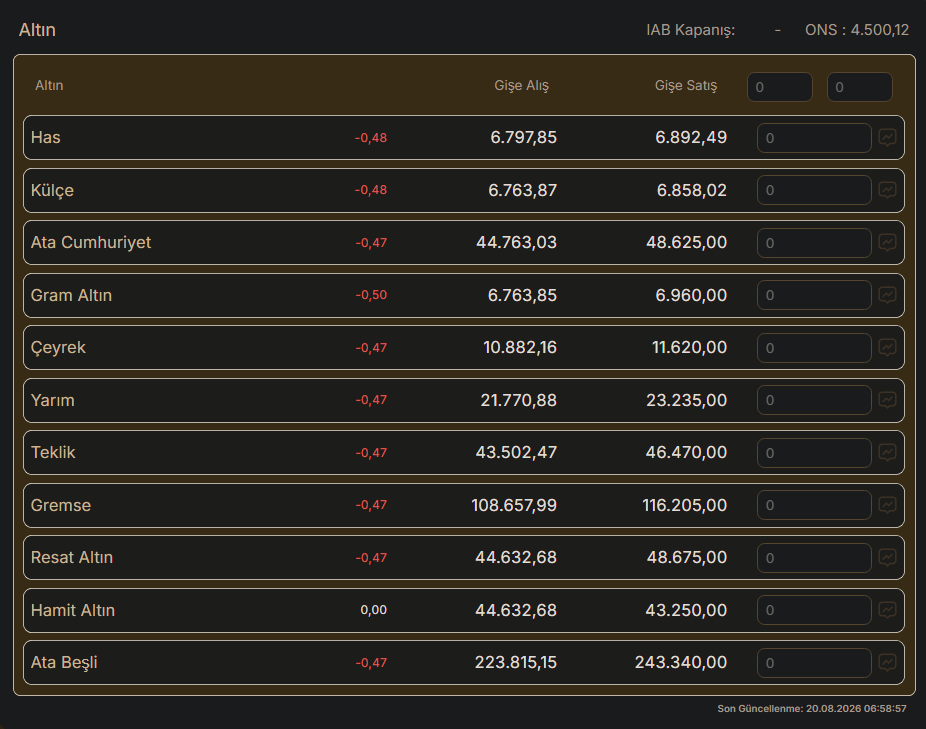Image resolution: width=926 pixels, height=729 pixels.
Task: Open the Hamit Altın chart icon
Action: 887,610
